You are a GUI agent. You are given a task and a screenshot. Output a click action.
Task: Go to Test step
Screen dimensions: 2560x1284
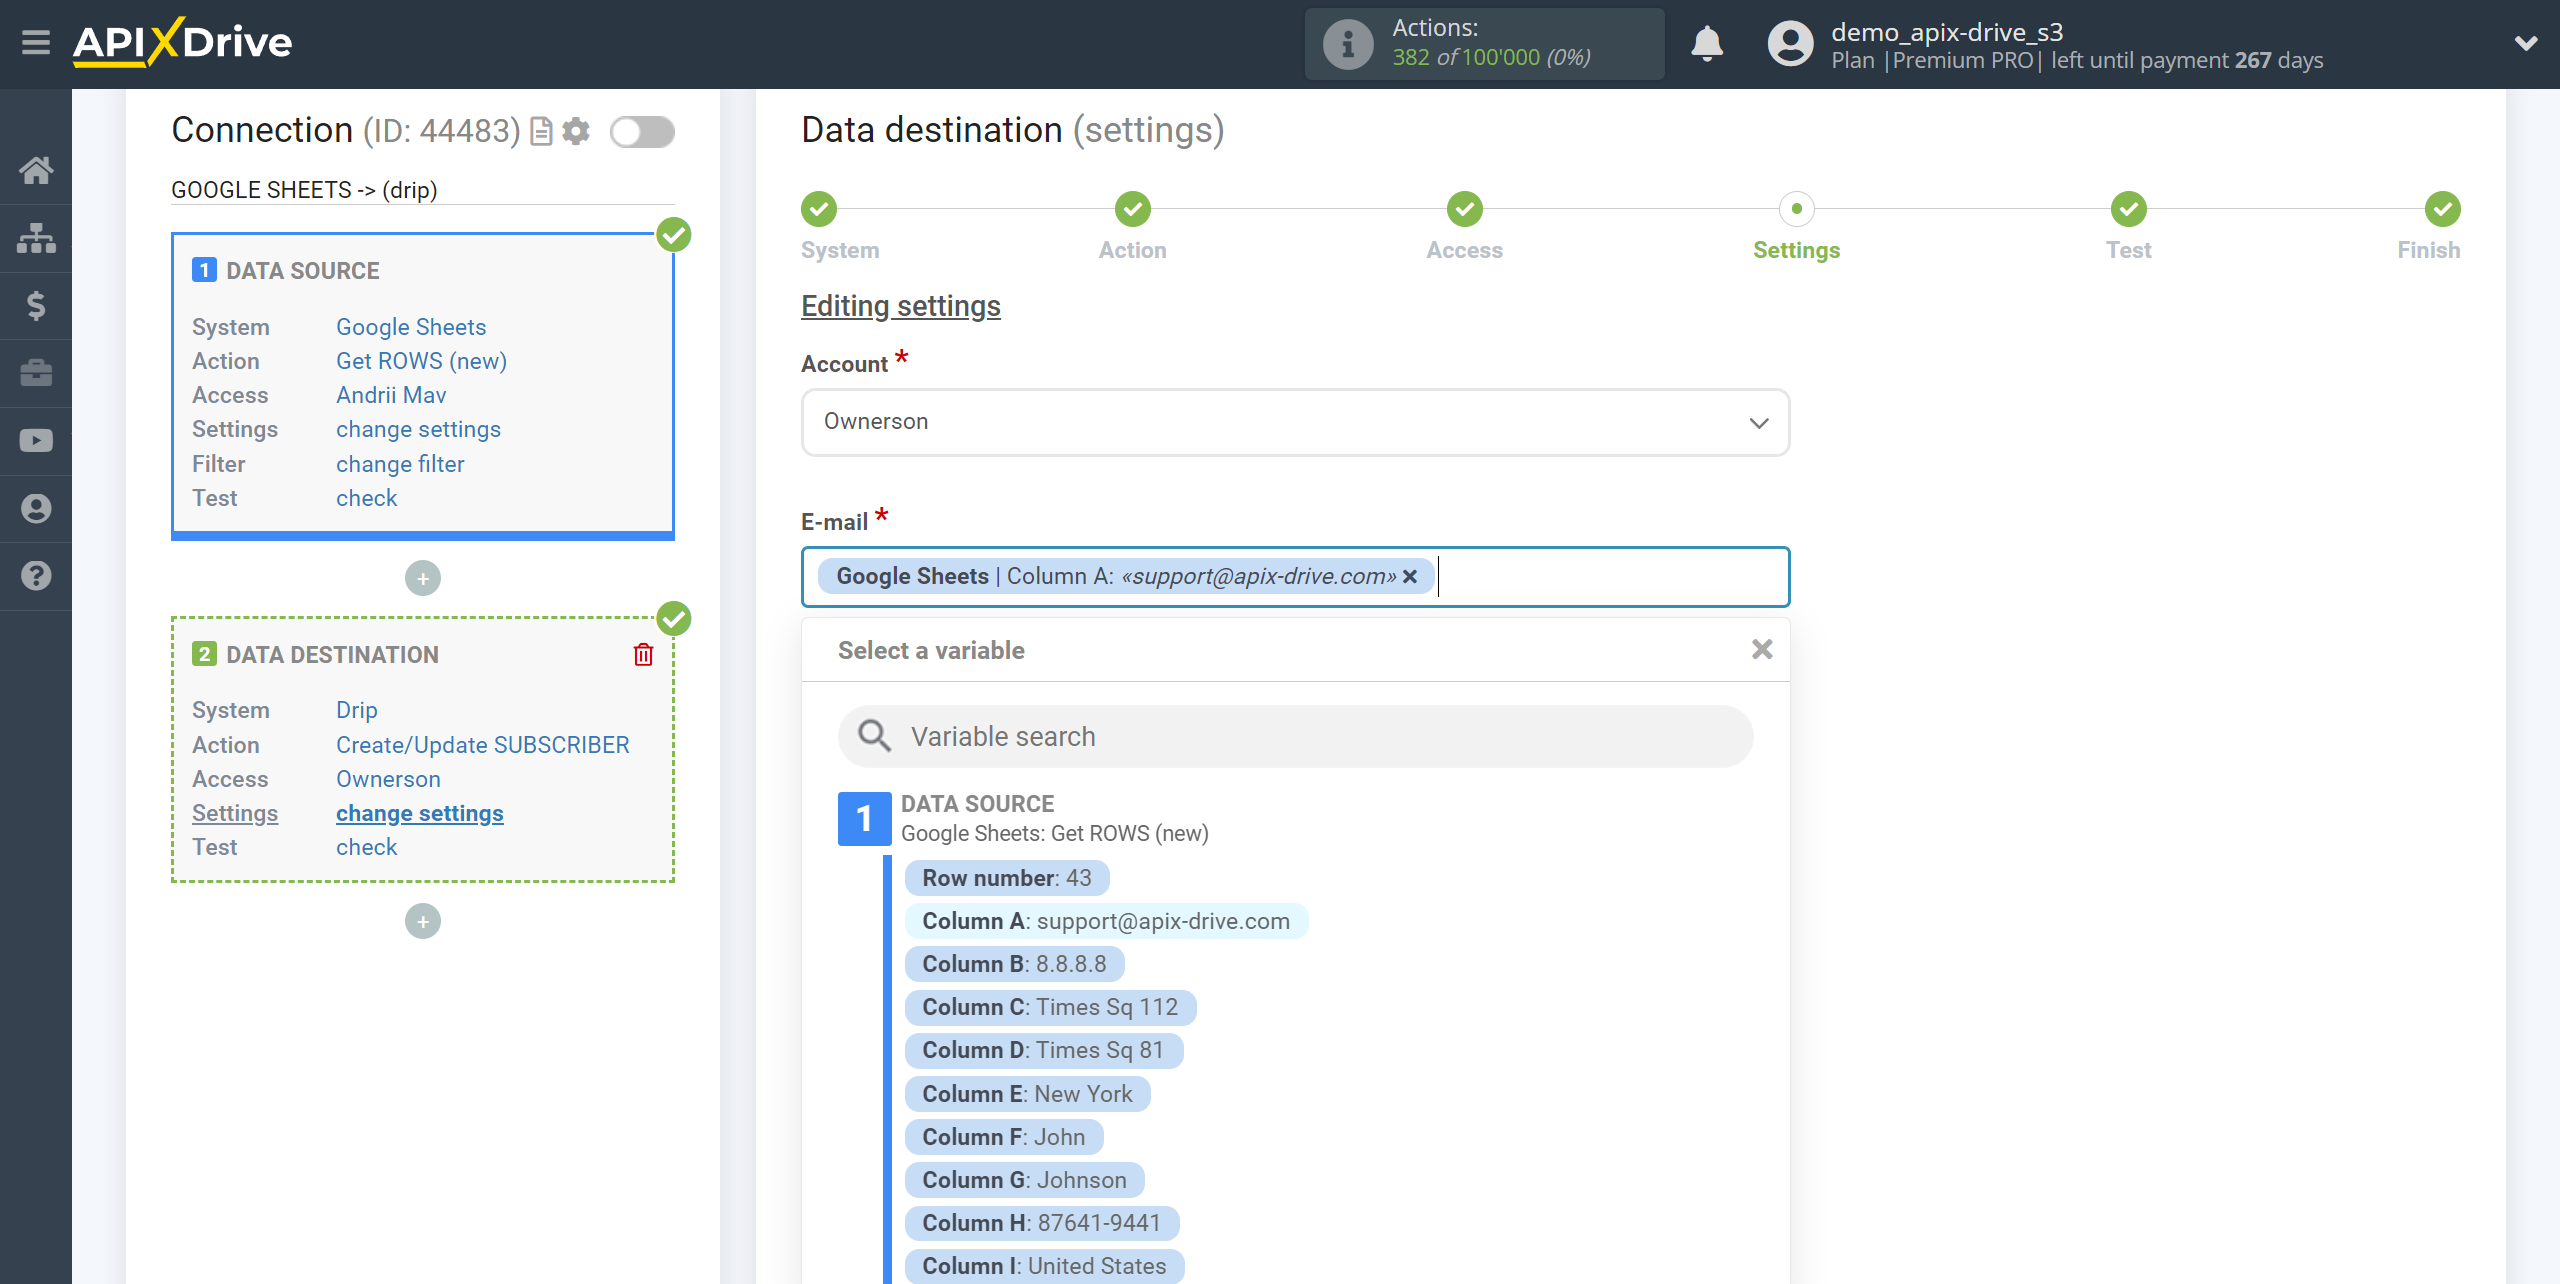pyautogui.click(x=2129, y=209)
